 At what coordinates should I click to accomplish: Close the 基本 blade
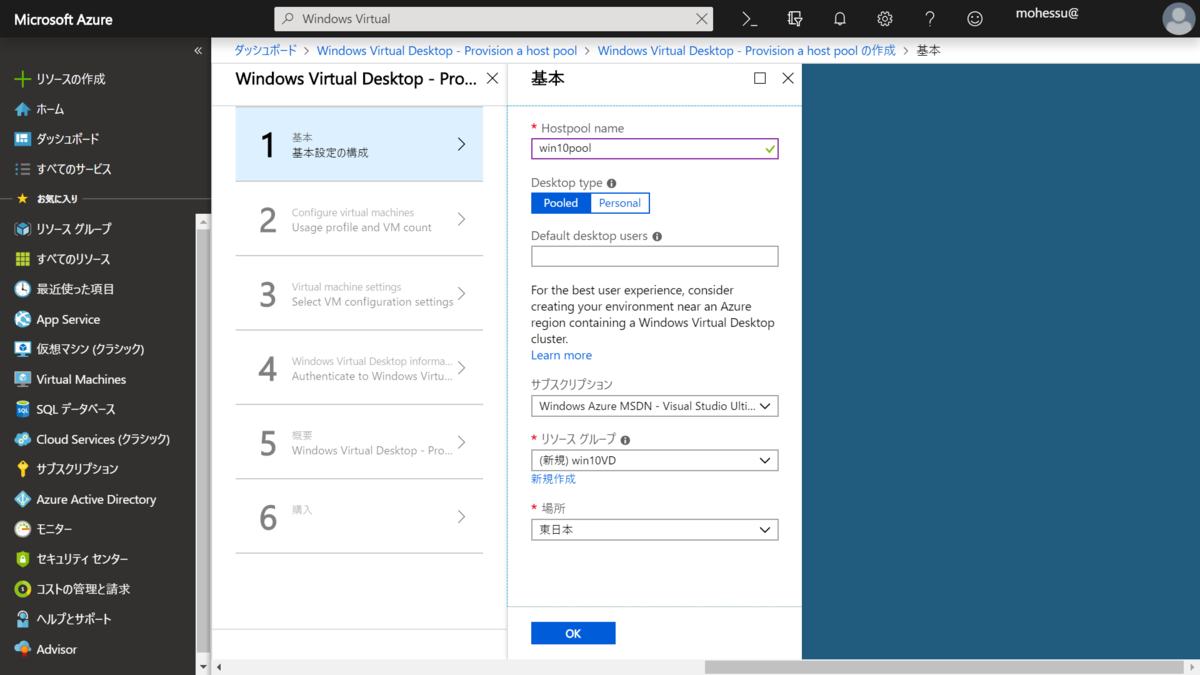(x=788, y=78)
